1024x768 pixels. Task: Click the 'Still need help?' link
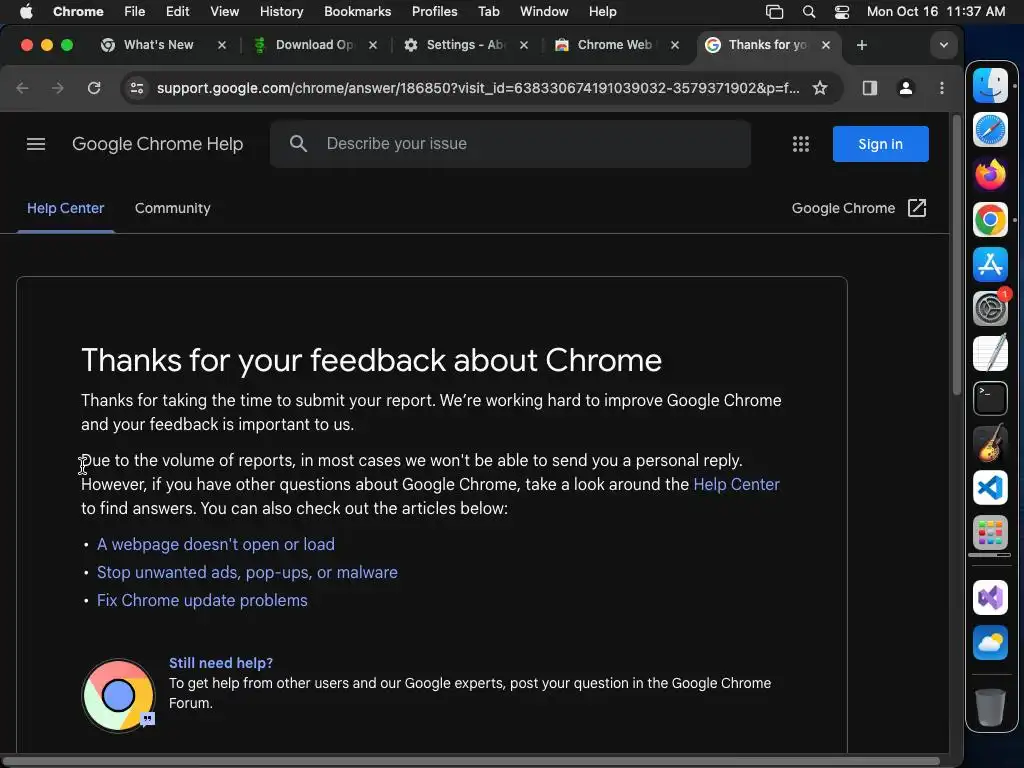click(x=221, y=663)
